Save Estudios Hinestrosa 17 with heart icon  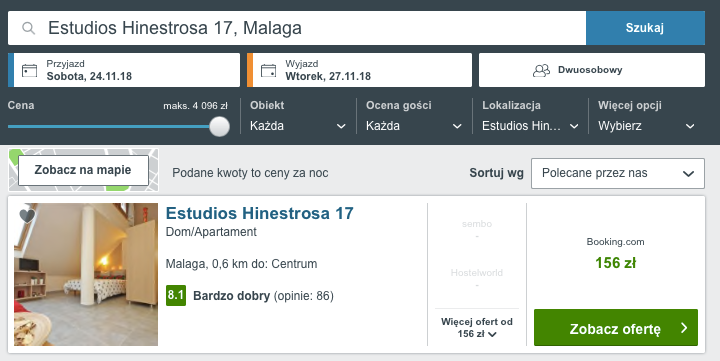(27, 216)
